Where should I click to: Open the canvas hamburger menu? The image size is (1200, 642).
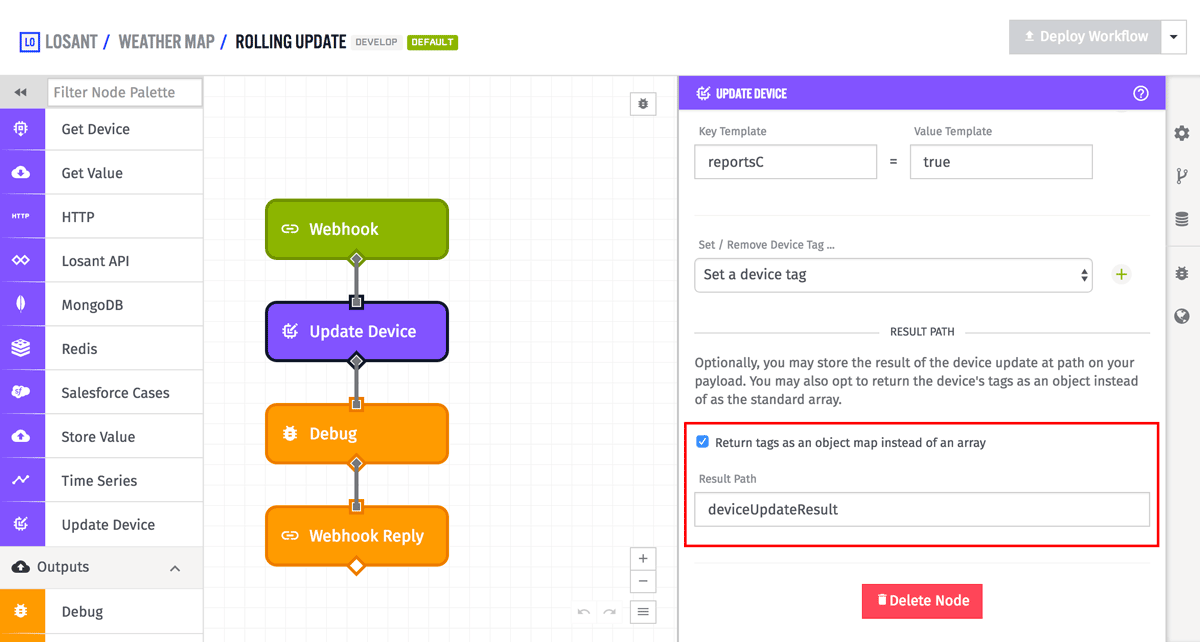click(x=643, y=611)
